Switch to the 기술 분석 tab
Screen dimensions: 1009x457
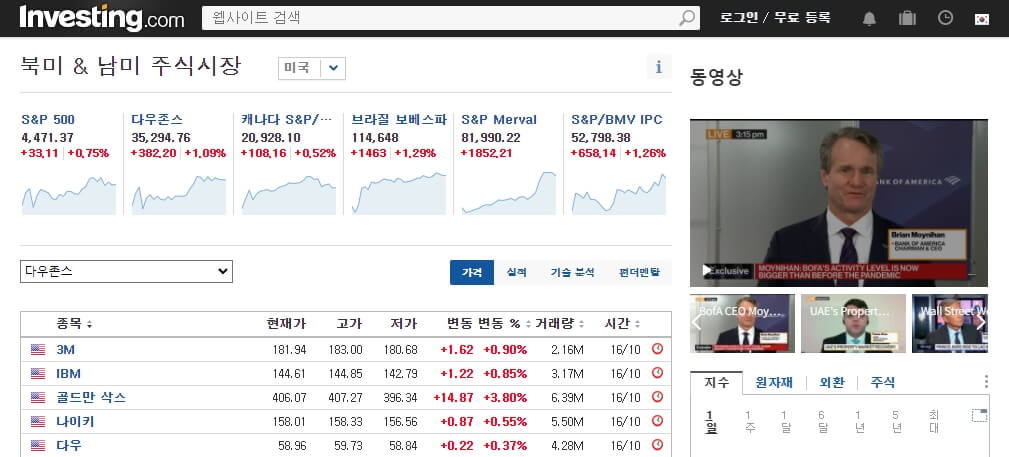pyautogui.click(x=572, y=272)
